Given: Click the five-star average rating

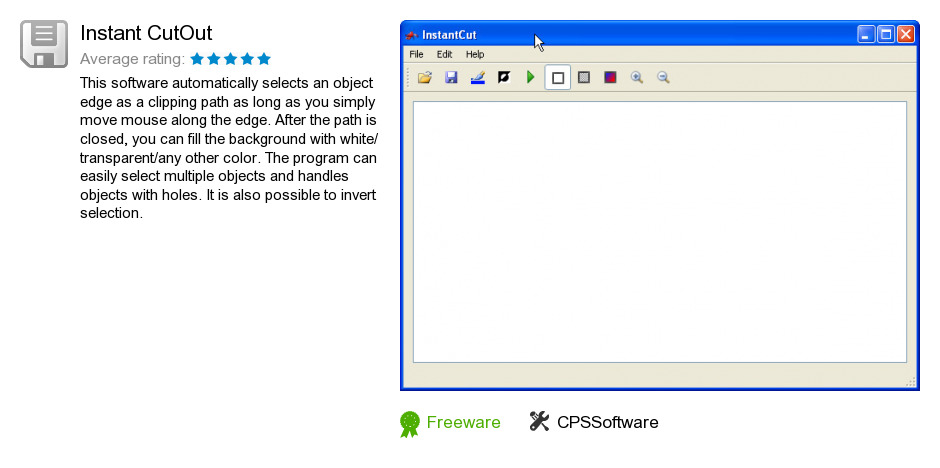Looking at the screenshot, I should (x=230, y=59).
